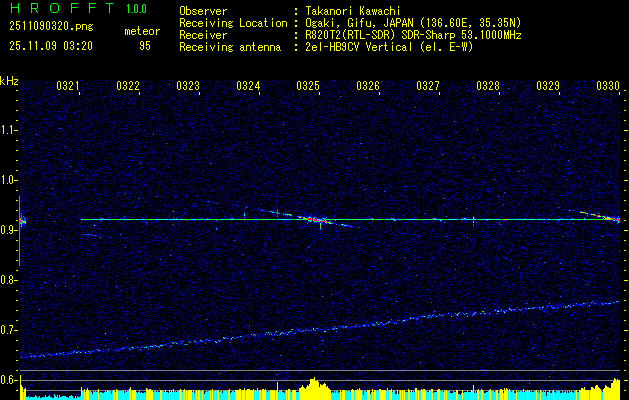The height and width of the screenshot is (400, 629).
Task: Click the 1.1 frequency axis label
Action: 9,130
